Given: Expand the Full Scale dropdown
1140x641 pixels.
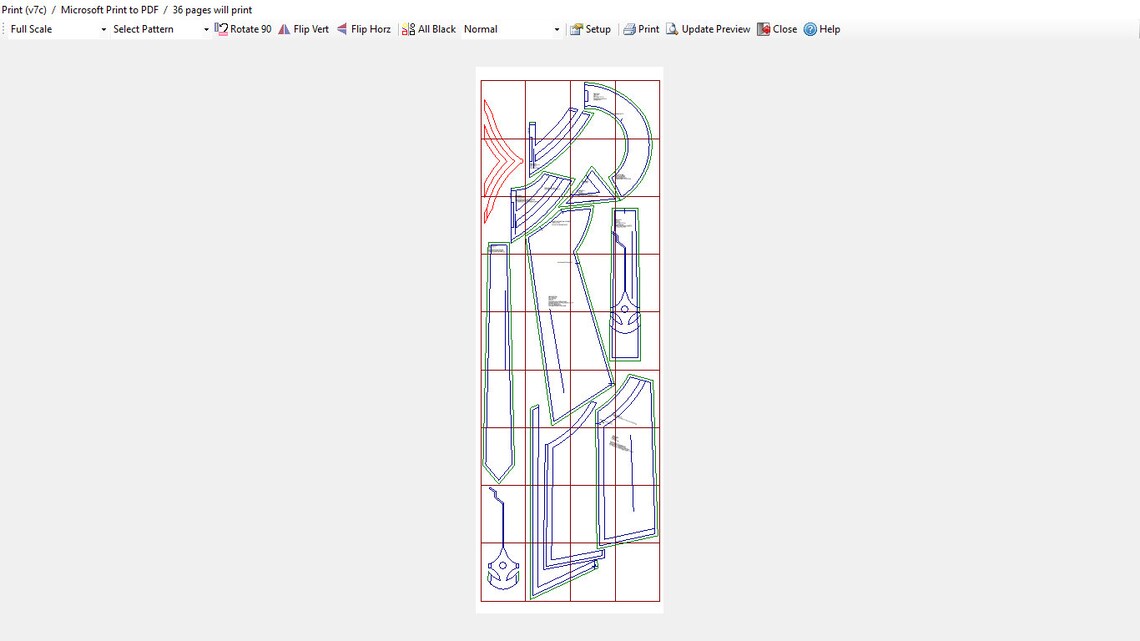Looking at the screenshot, I should click(57, 29).
